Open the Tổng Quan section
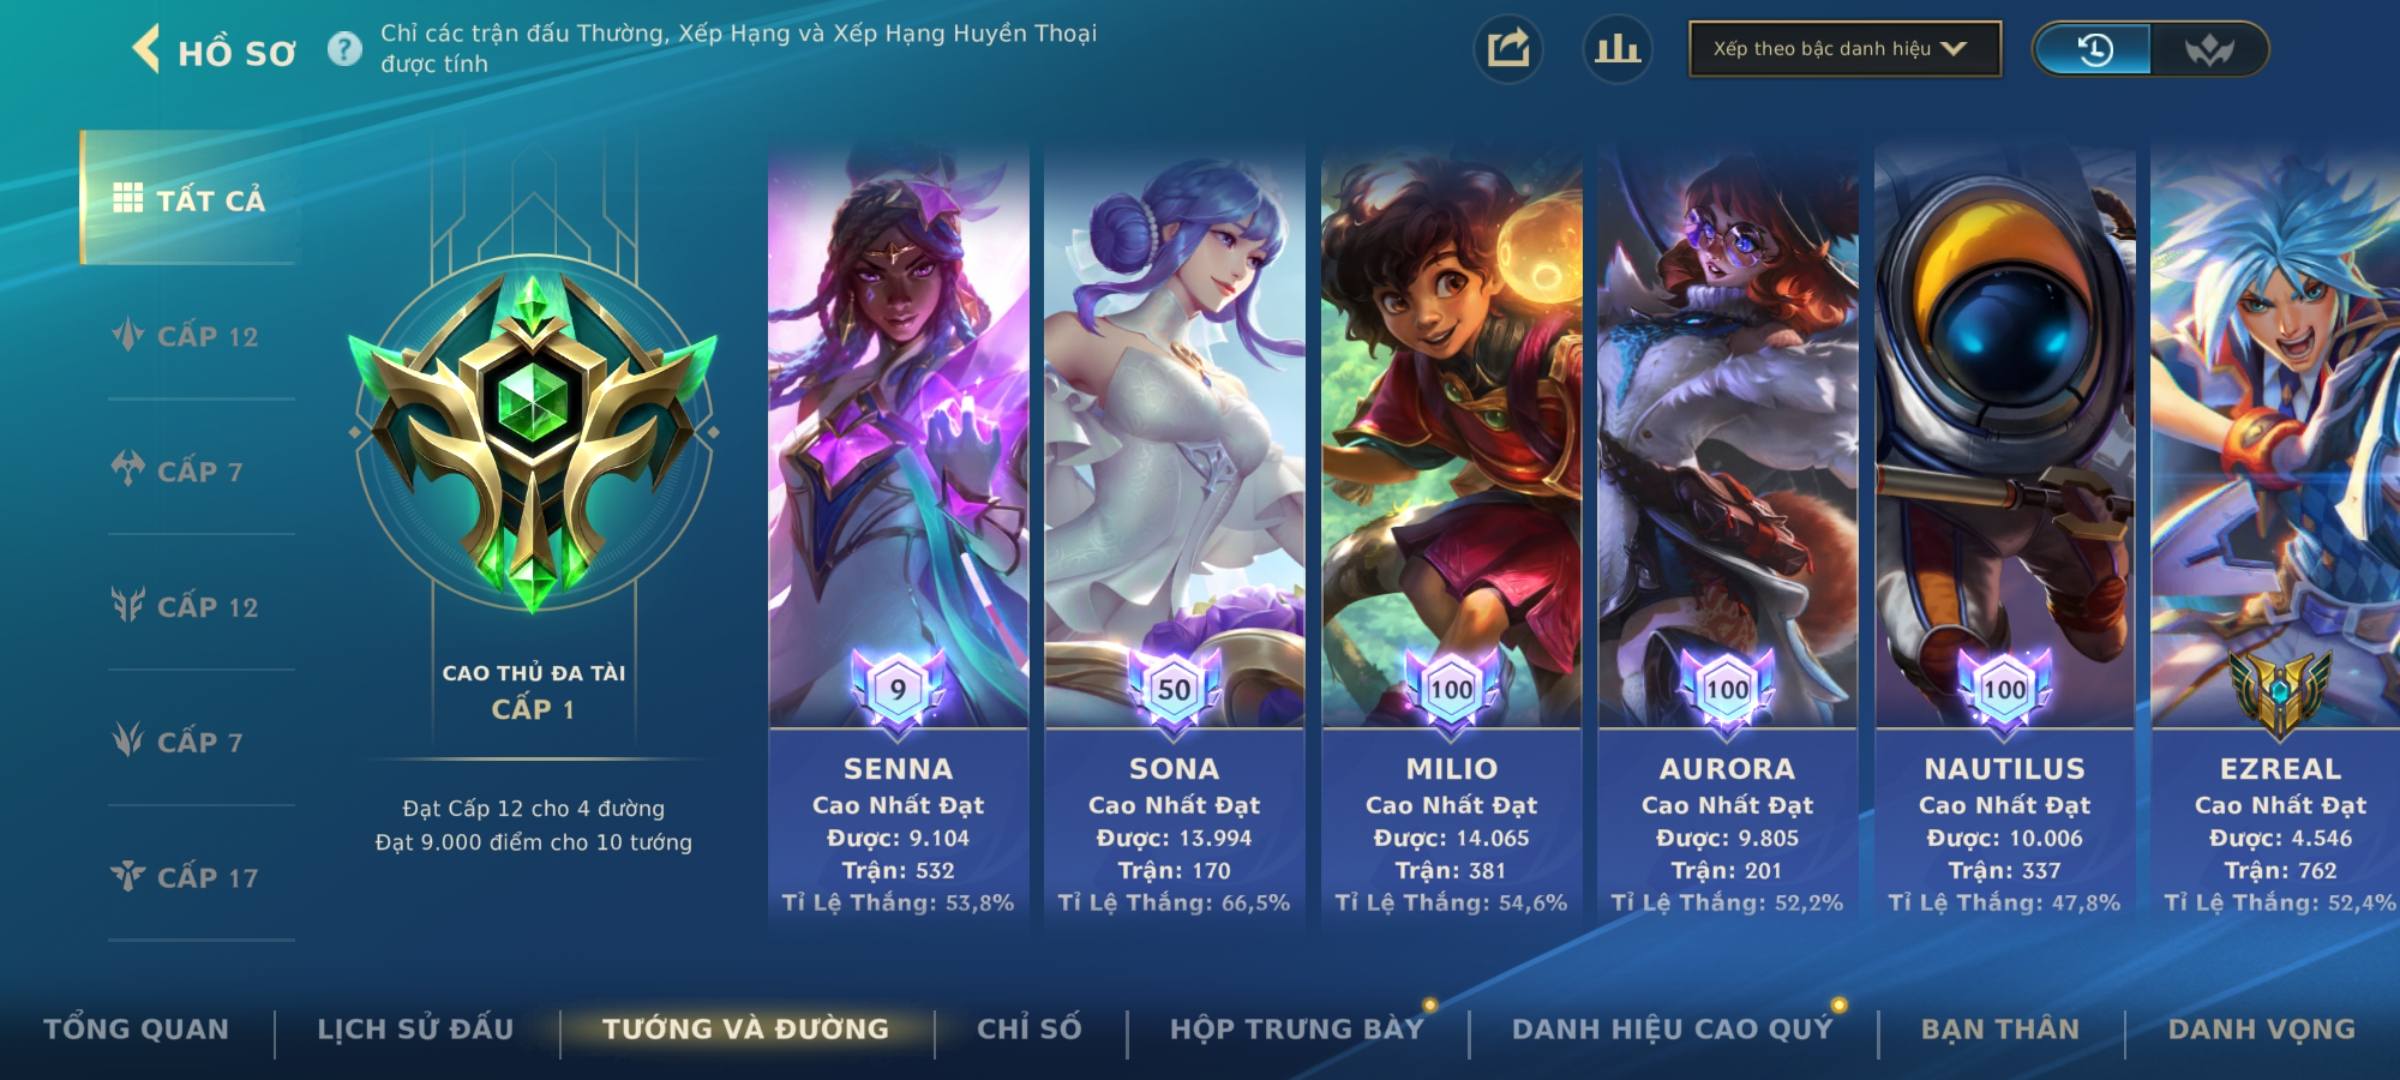 136,1029
